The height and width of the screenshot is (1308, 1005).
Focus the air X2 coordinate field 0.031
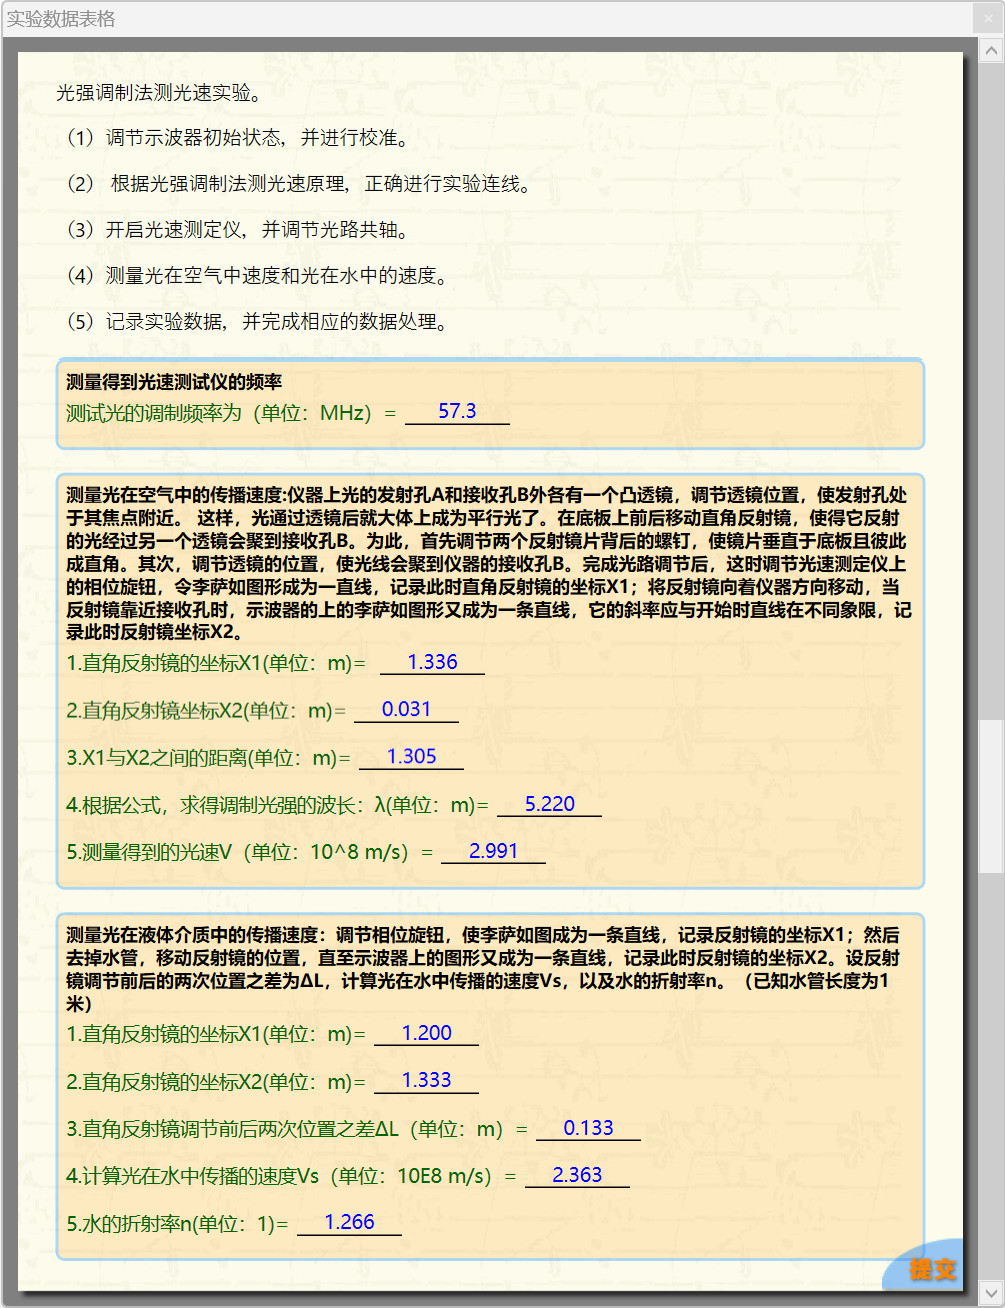click(406, 710)
